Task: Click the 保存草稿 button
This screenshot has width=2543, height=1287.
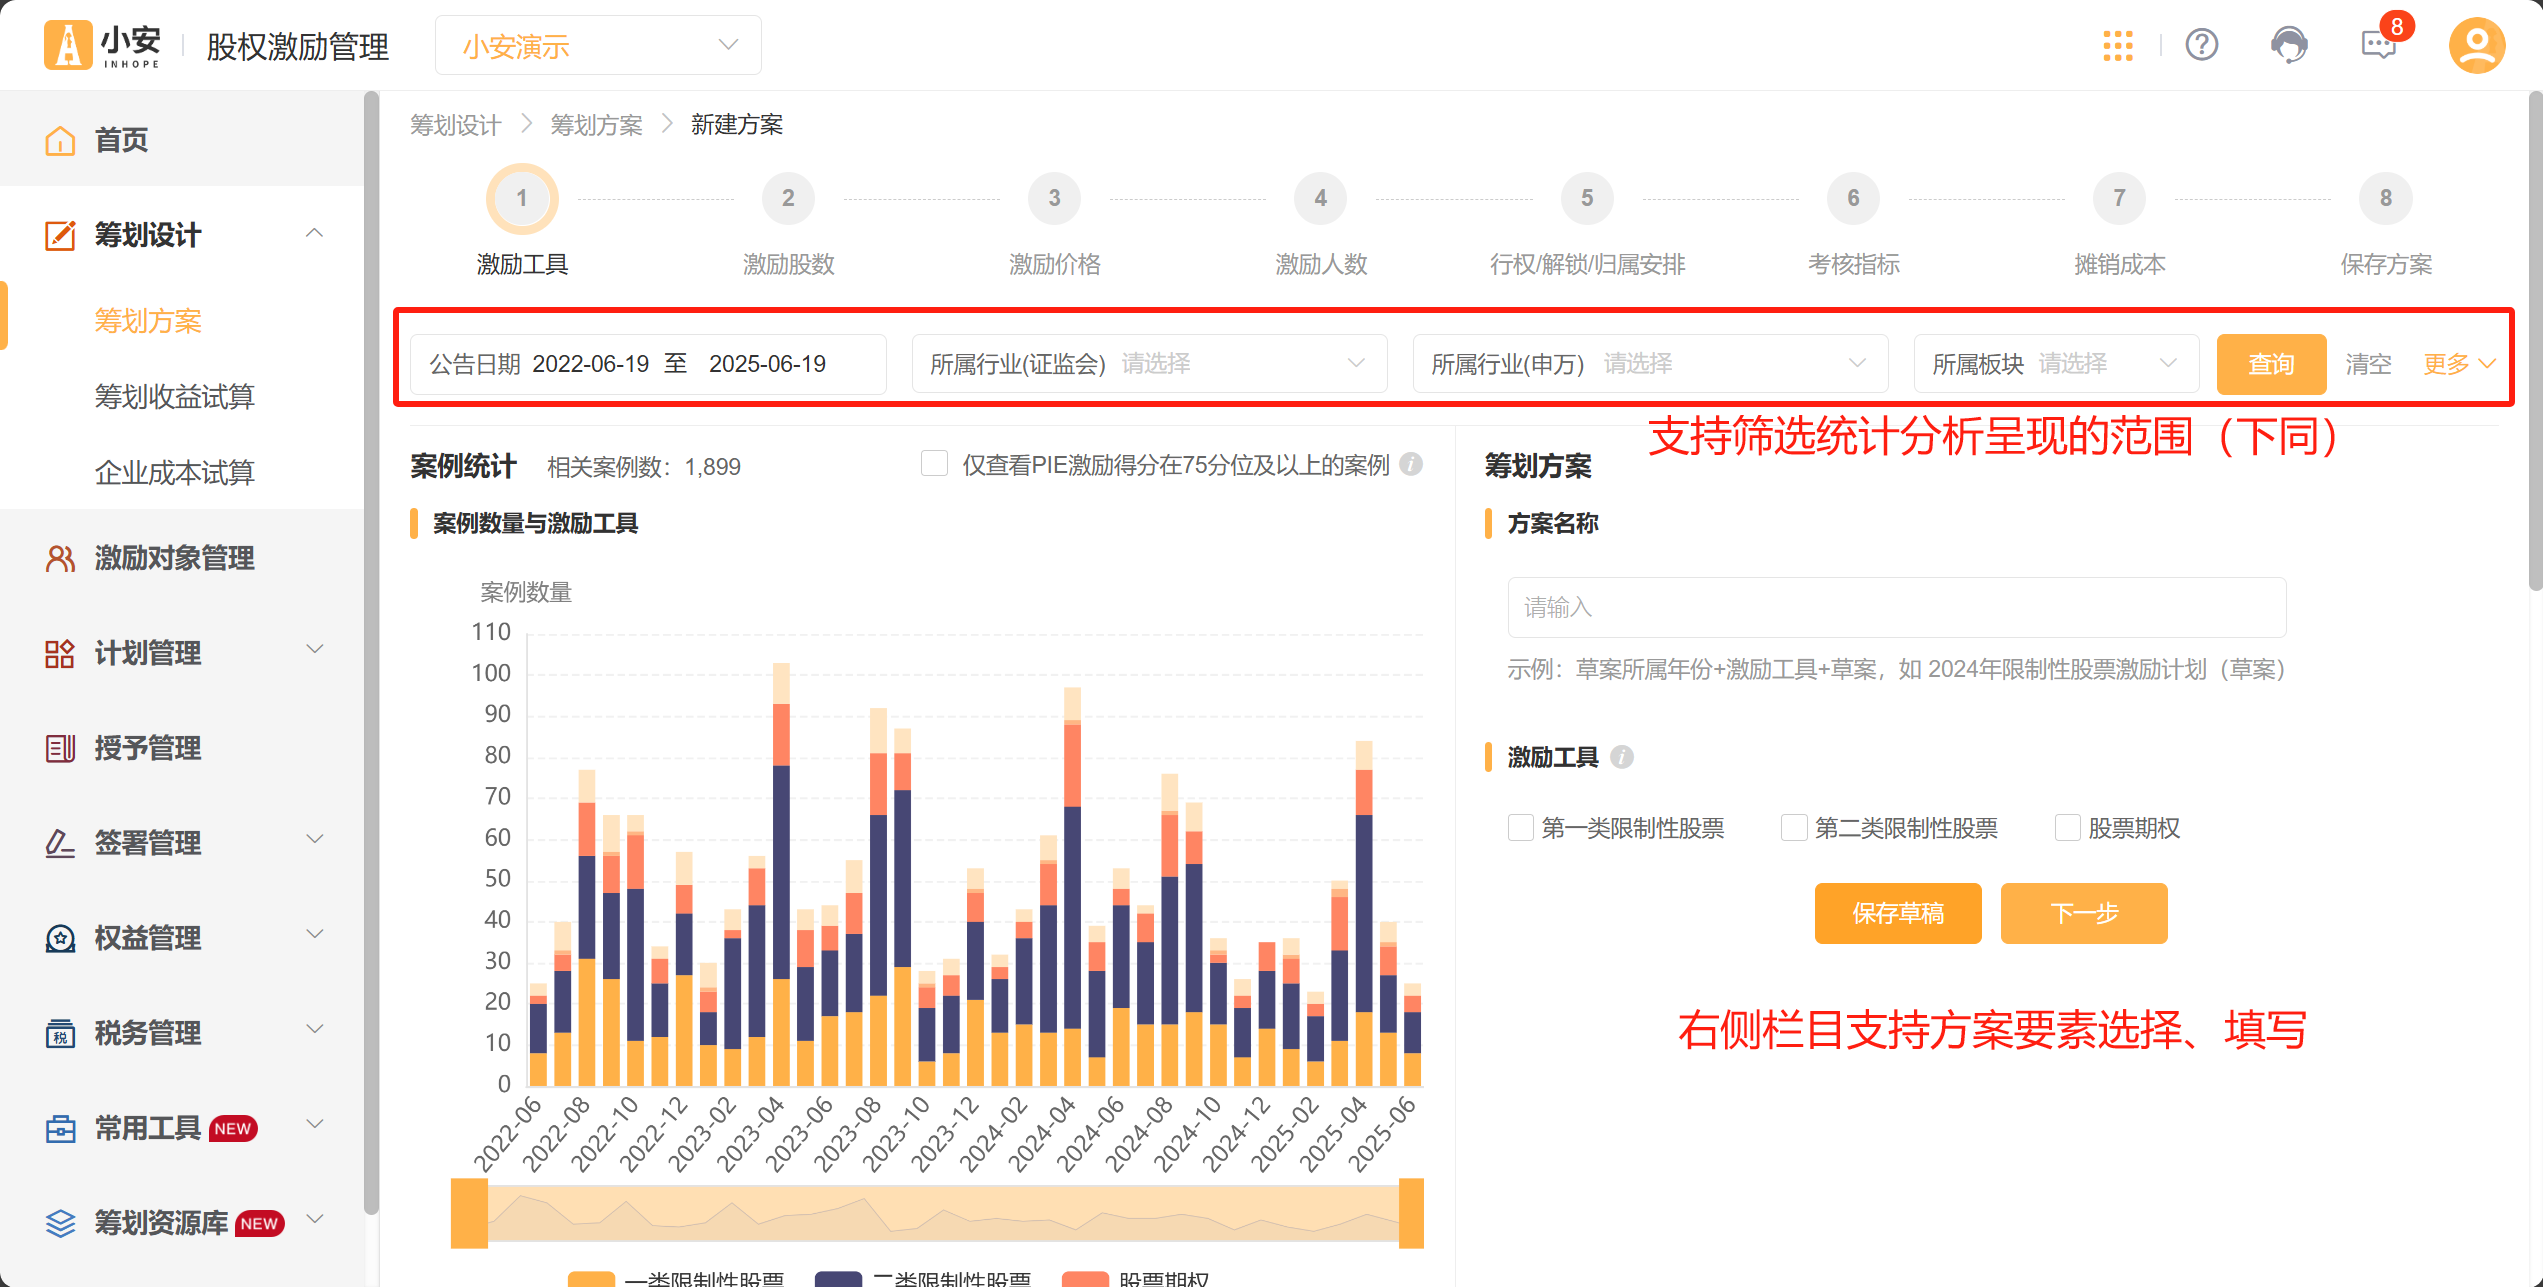Action: point(1897,913)
